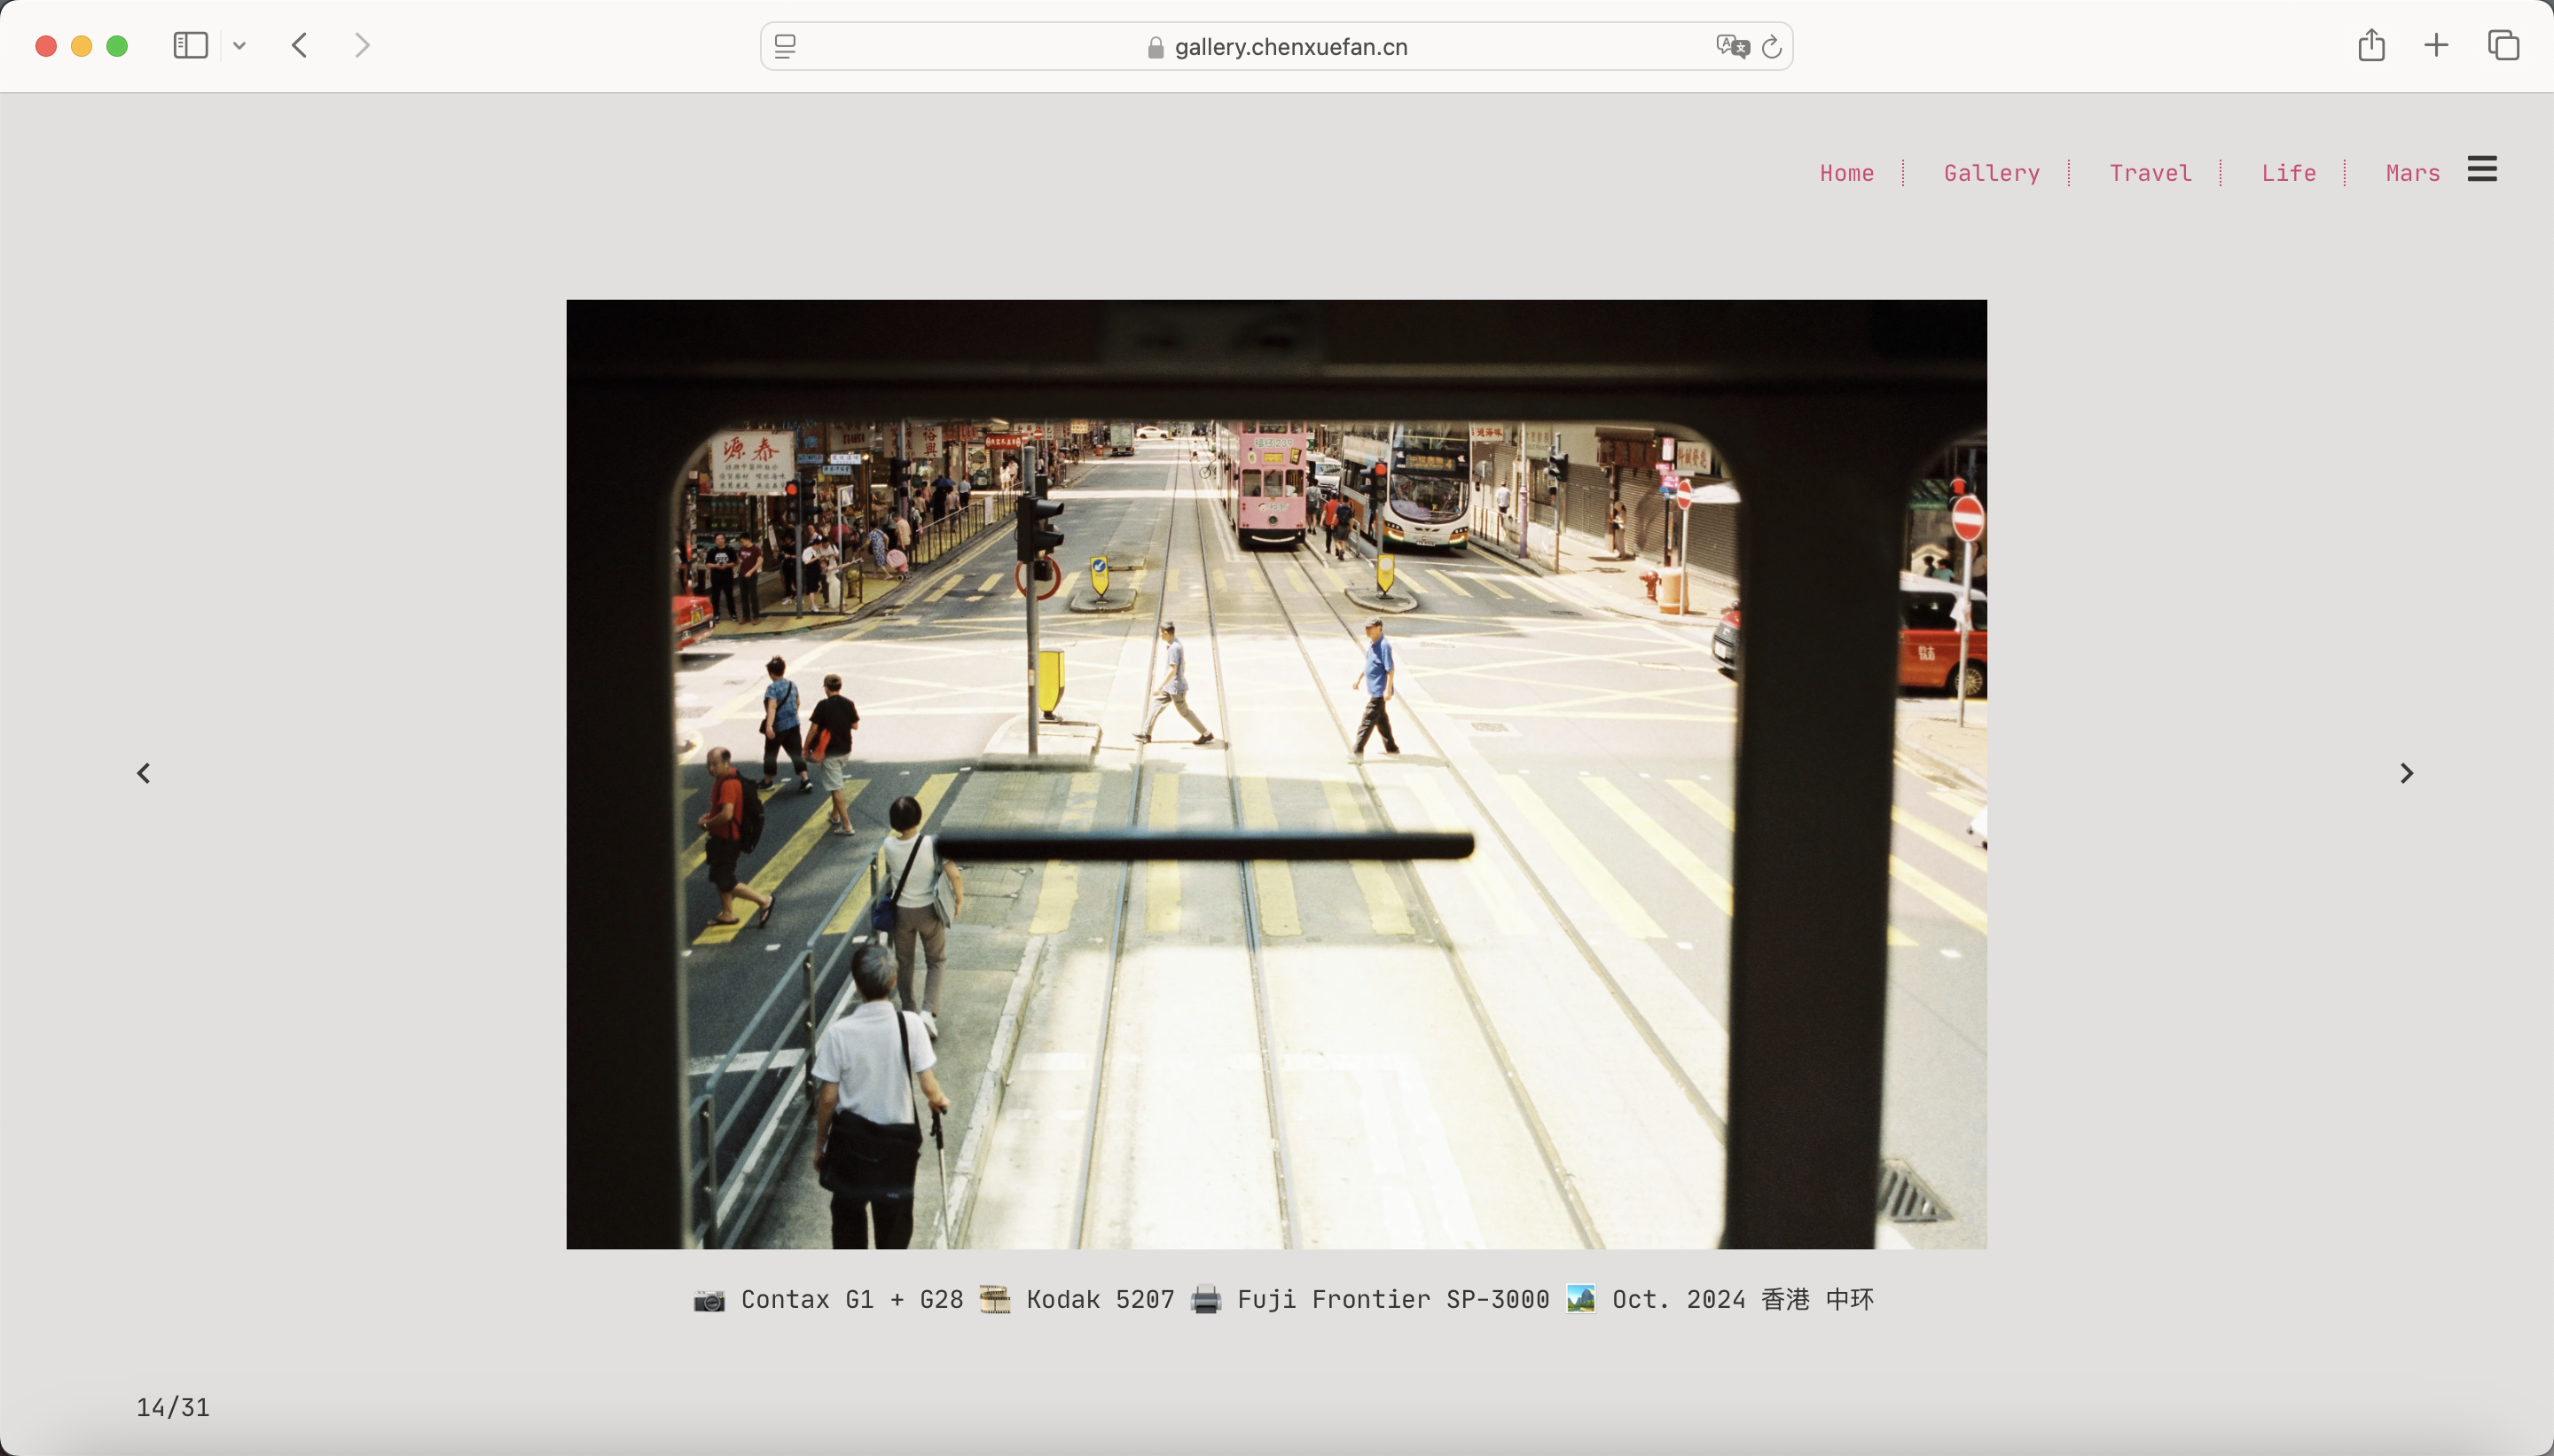
Task: Open the Reader page menu icon
Action: (786, 47)
